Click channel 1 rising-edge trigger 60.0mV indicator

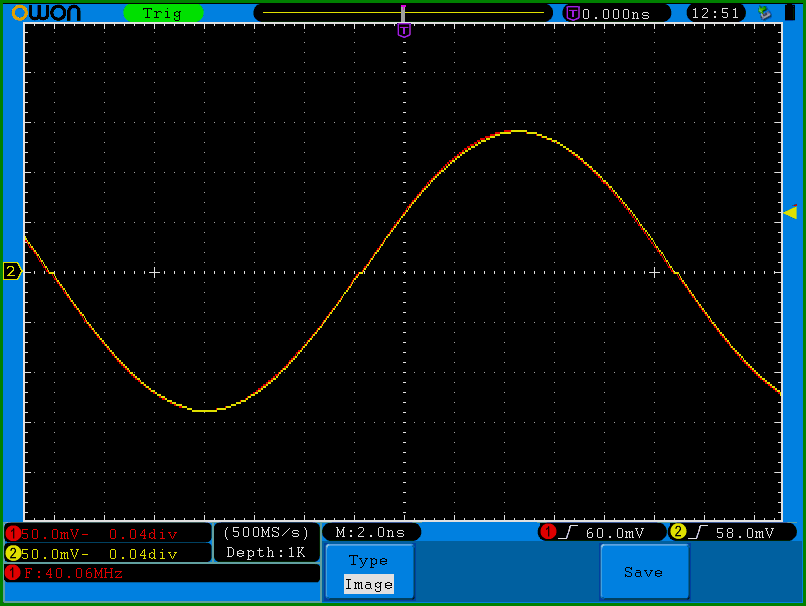click(602, 532)
